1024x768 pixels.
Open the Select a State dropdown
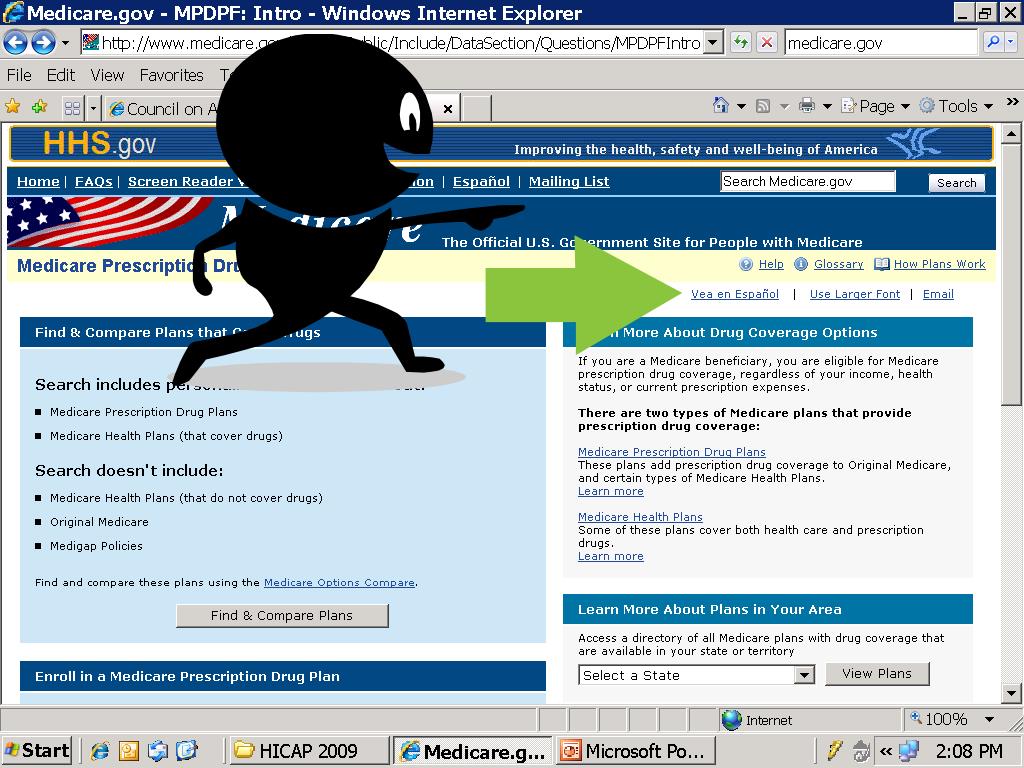[696, 675]
